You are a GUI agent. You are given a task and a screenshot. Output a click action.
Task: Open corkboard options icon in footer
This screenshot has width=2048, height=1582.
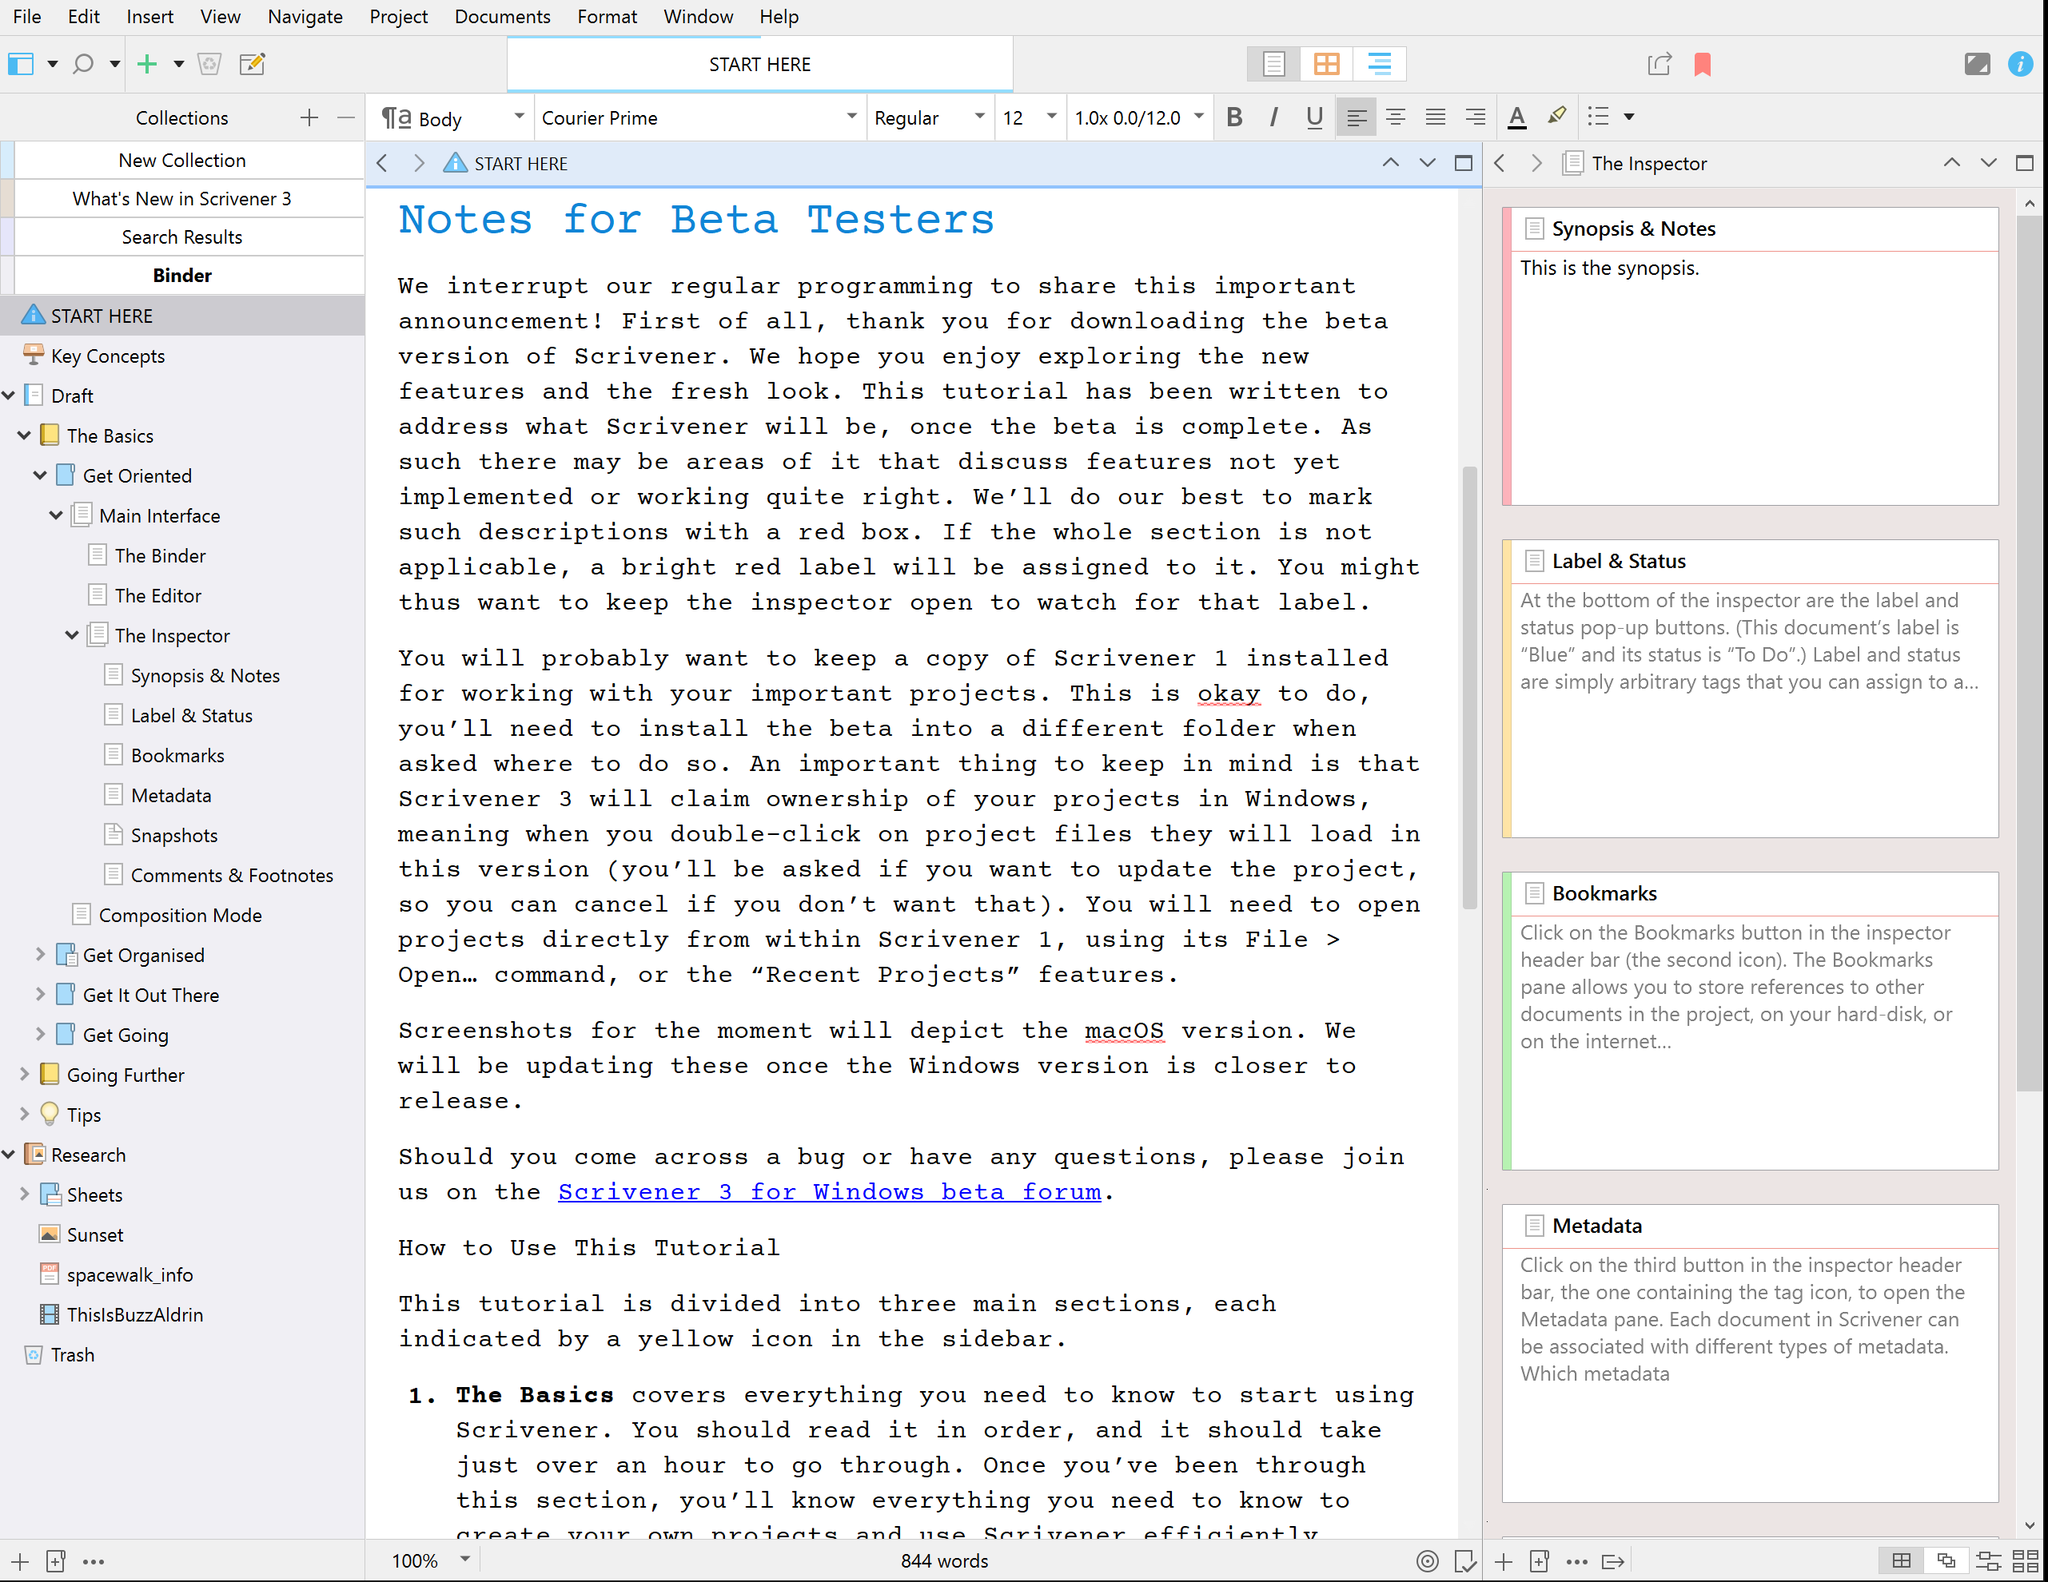click(1989, 1561)
